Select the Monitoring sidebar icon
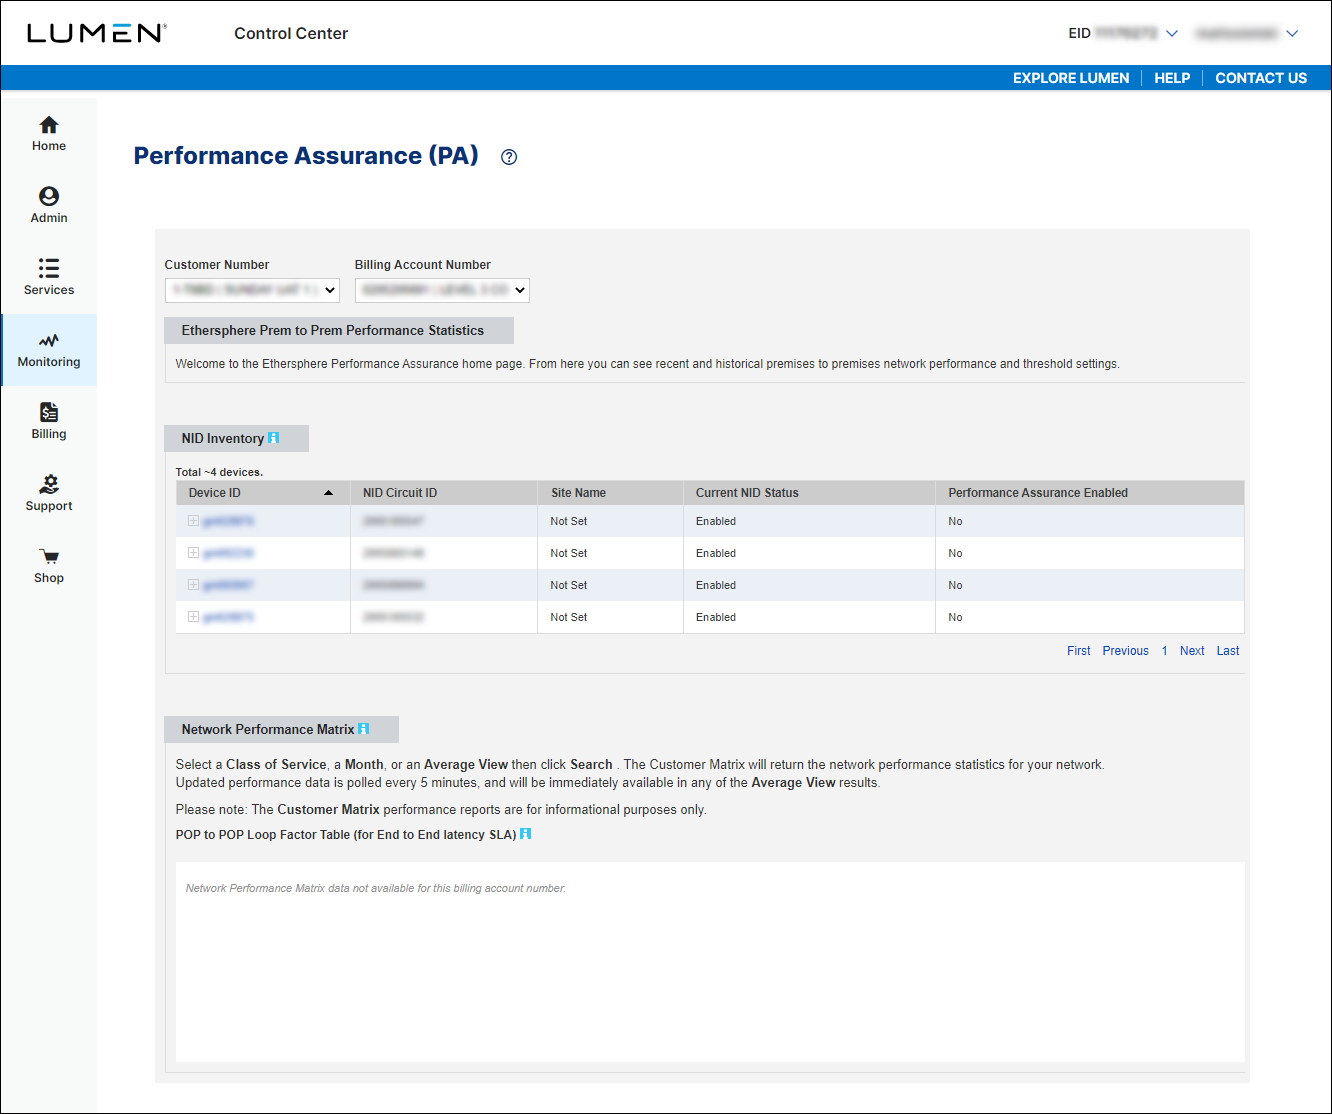The width and height of the screenshot is (1332, 1114). coord(49,341)
